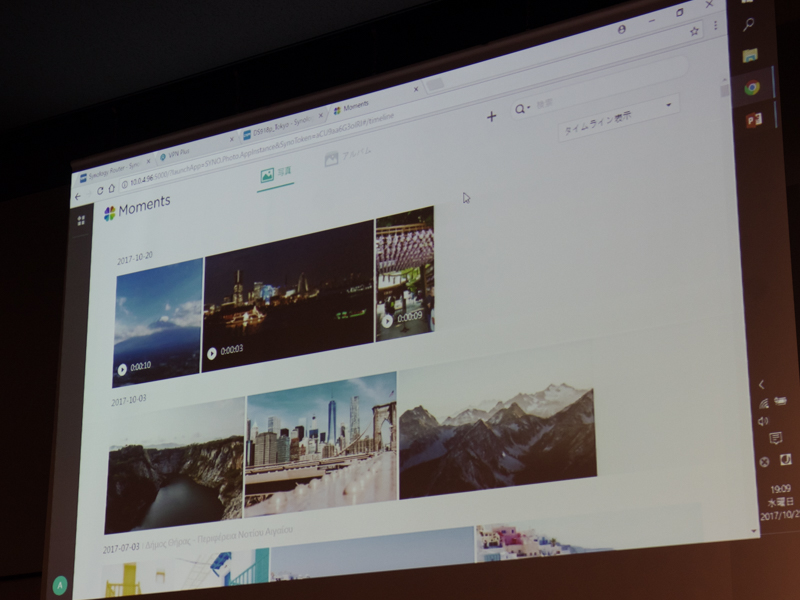
Task: Open the user account avatar labeled A
Action: [x=60, y=585]
